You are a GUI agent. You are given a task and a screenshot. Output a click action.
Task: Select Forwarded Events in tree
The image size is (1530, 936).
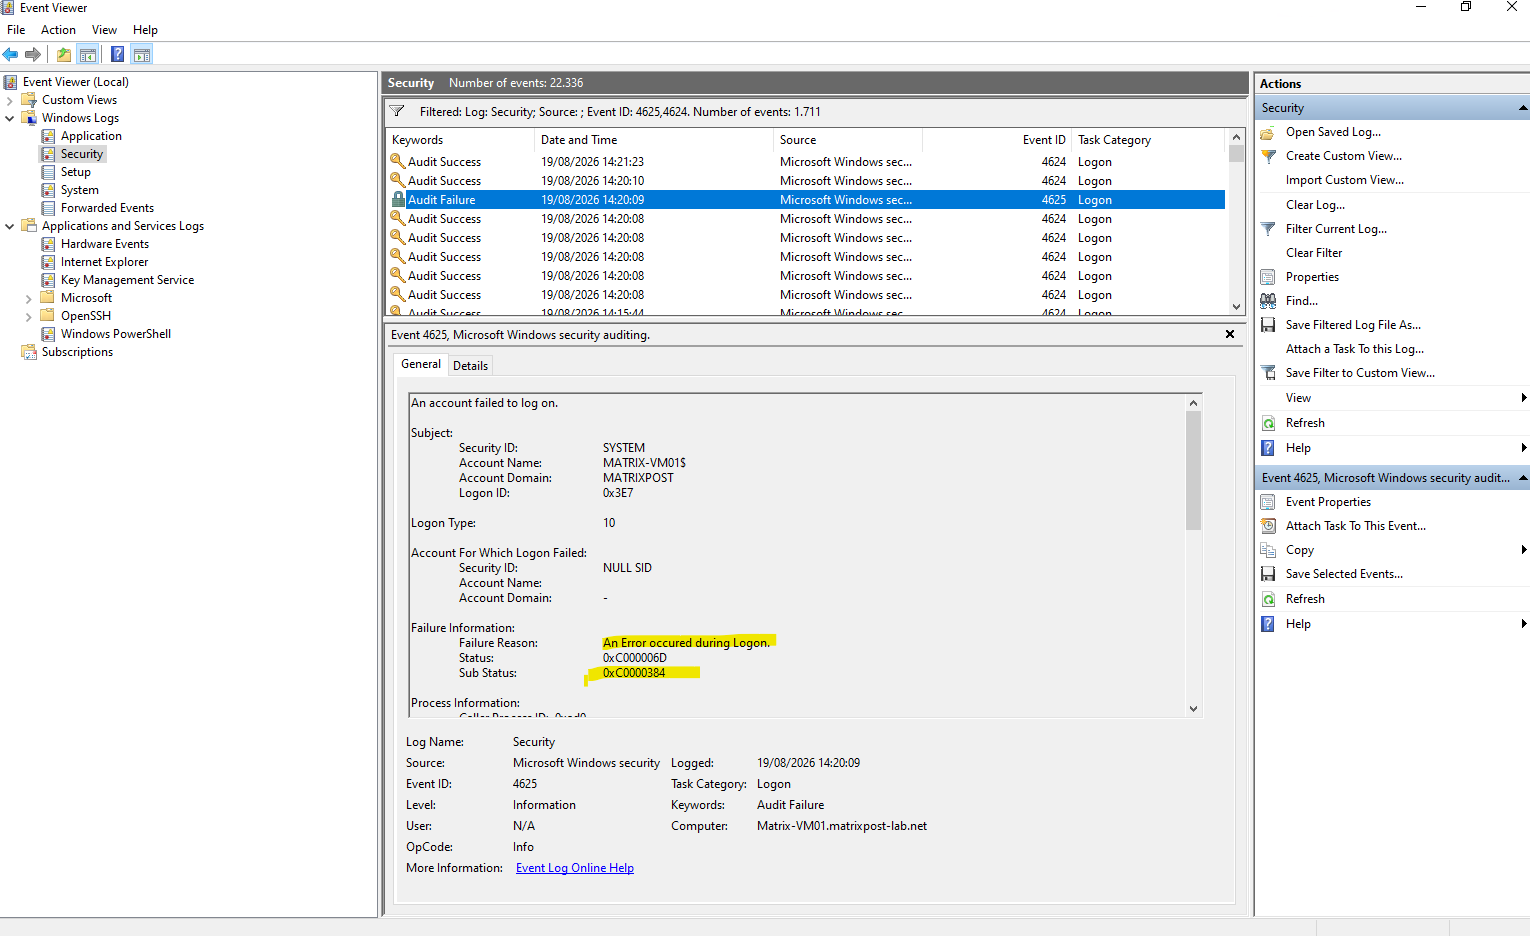pyautogui.click(x=107, y=208)
